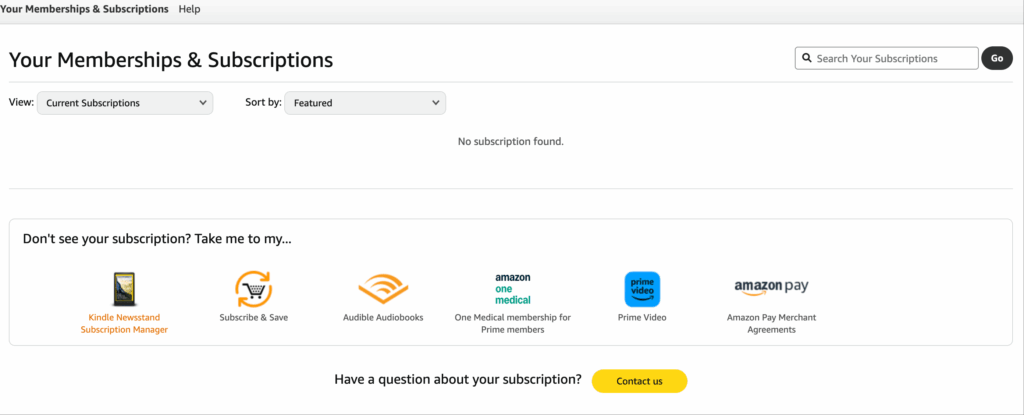Focus the Search Your Subscriptions field
Screen dimensions: 1024x415
895,58
